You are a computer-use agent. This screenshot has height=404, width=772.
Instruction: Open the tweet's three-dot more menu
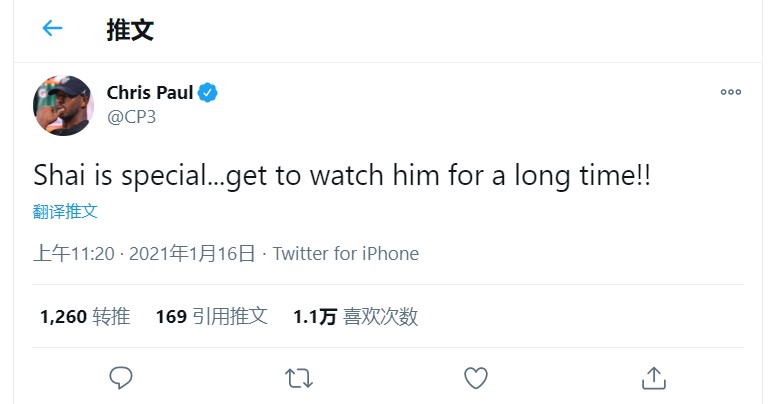pos(730,92)
